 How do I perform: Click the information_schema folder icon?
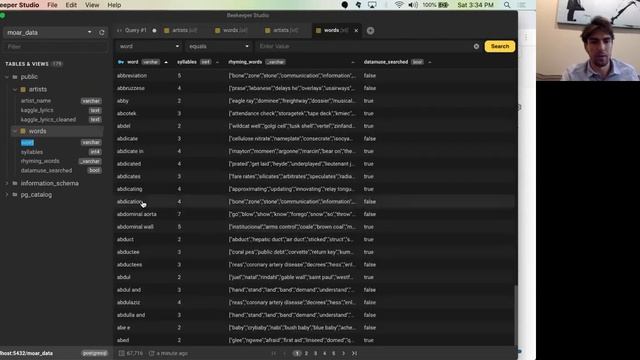(15, 183)
